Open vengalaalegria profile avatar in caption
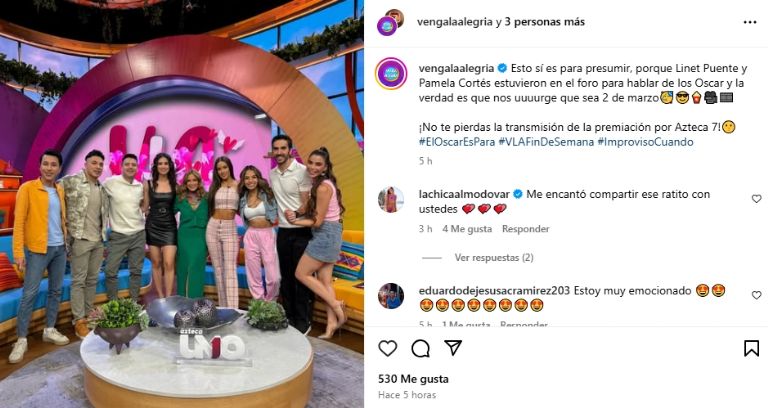The image size is (768, 408). click(x=391, y=73)
